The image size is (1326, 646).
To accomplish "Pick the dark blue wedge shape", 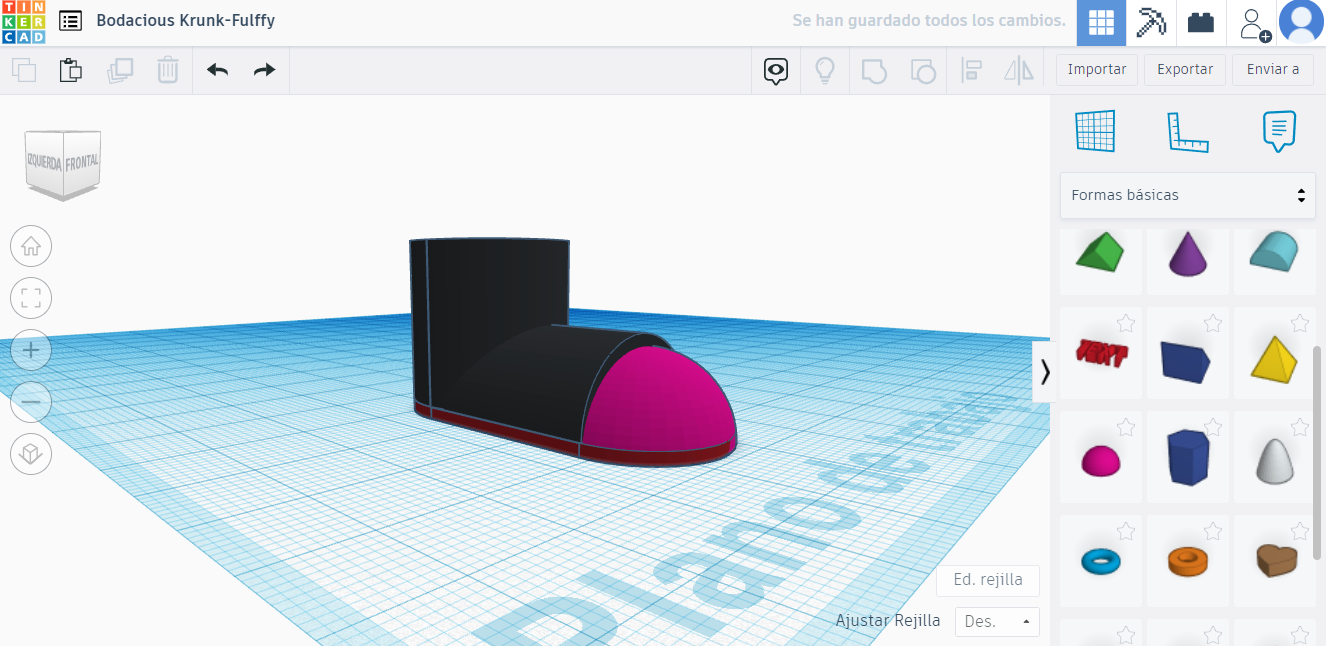I will (x=1187, y=361).
